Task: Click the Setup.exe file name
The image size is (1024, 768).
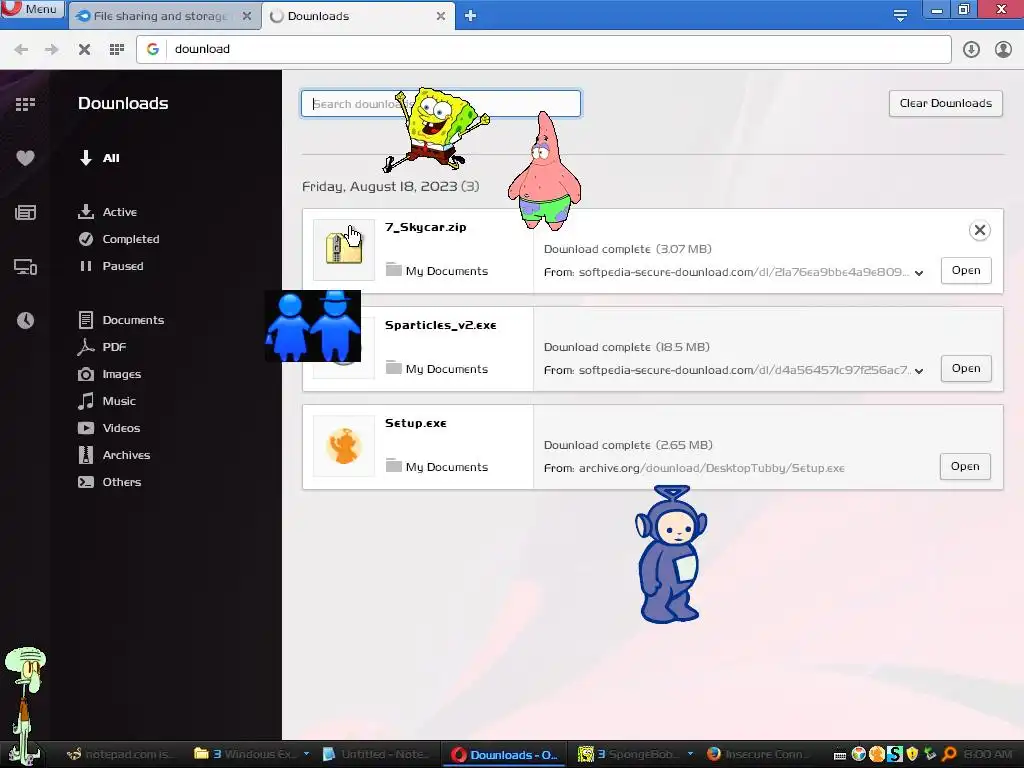Action: pyautogui.click(x=416, y=423)
